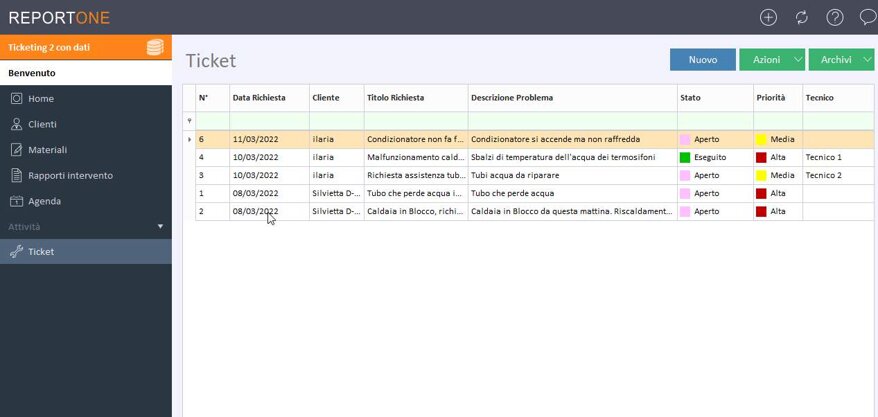Screen dimensions: 878x417
Task: Click the green Eseguito status swatch
Action: (x=685, y=158)
